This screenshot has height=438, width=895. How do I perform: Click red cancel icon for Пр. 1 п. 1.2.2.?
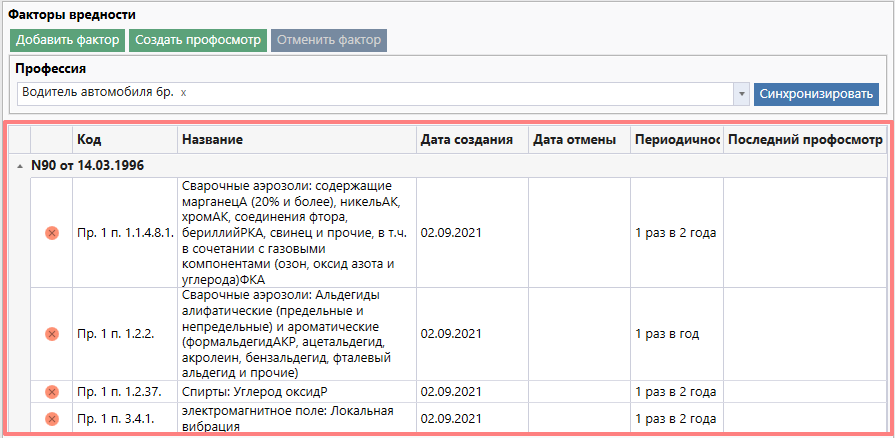click(x=52, y=333)
